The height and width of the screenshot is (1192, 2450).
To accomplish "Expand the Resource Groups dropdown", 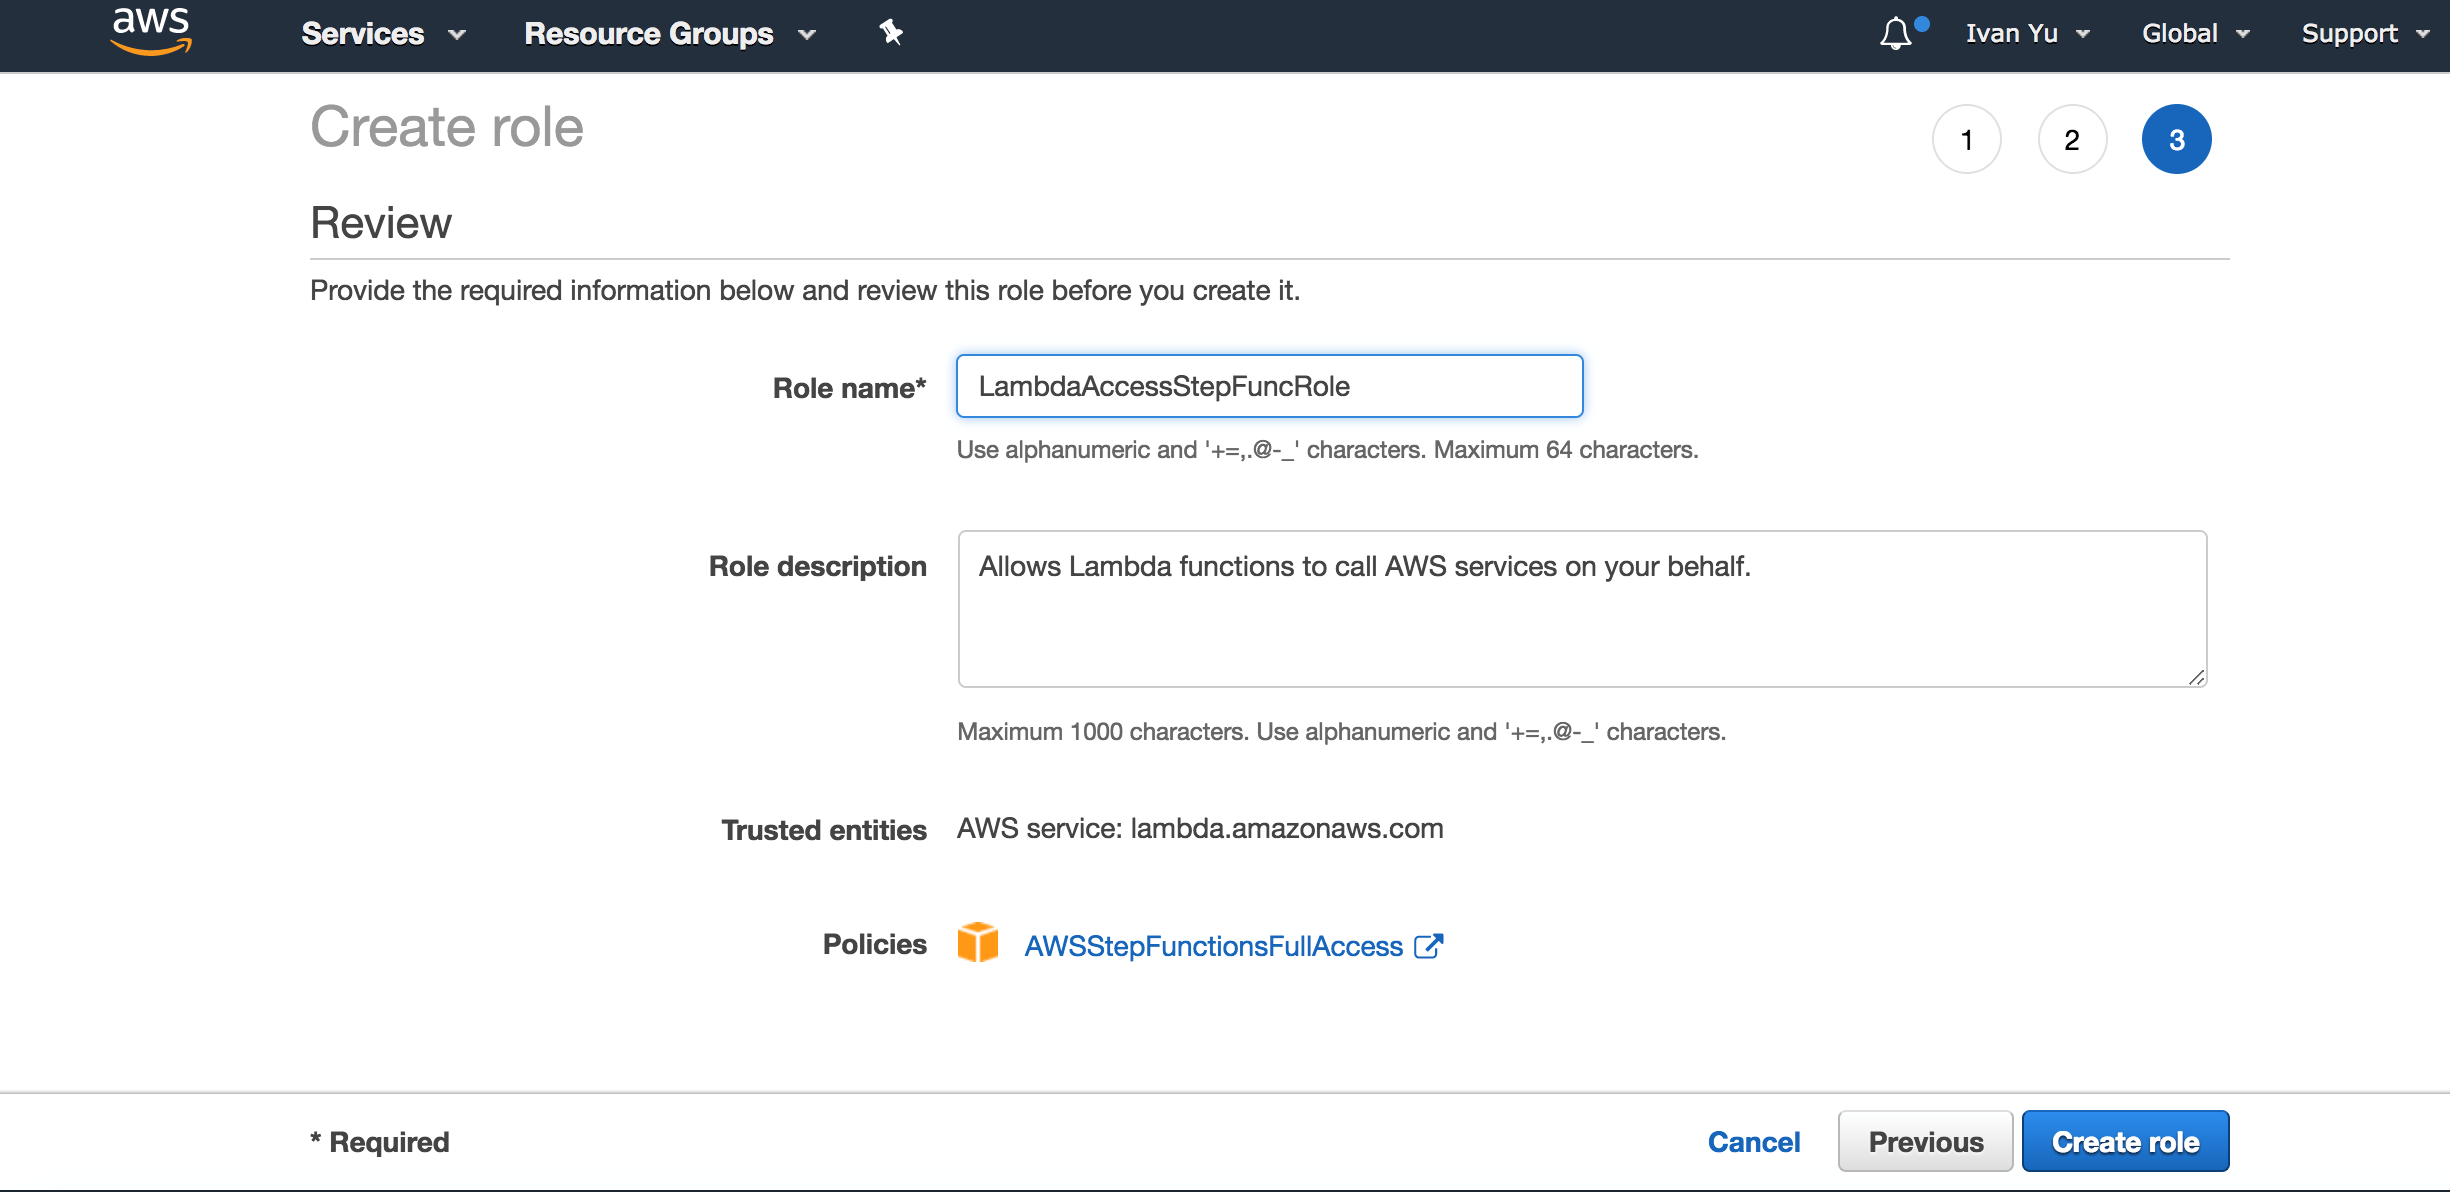I will [x=669, y=34].
